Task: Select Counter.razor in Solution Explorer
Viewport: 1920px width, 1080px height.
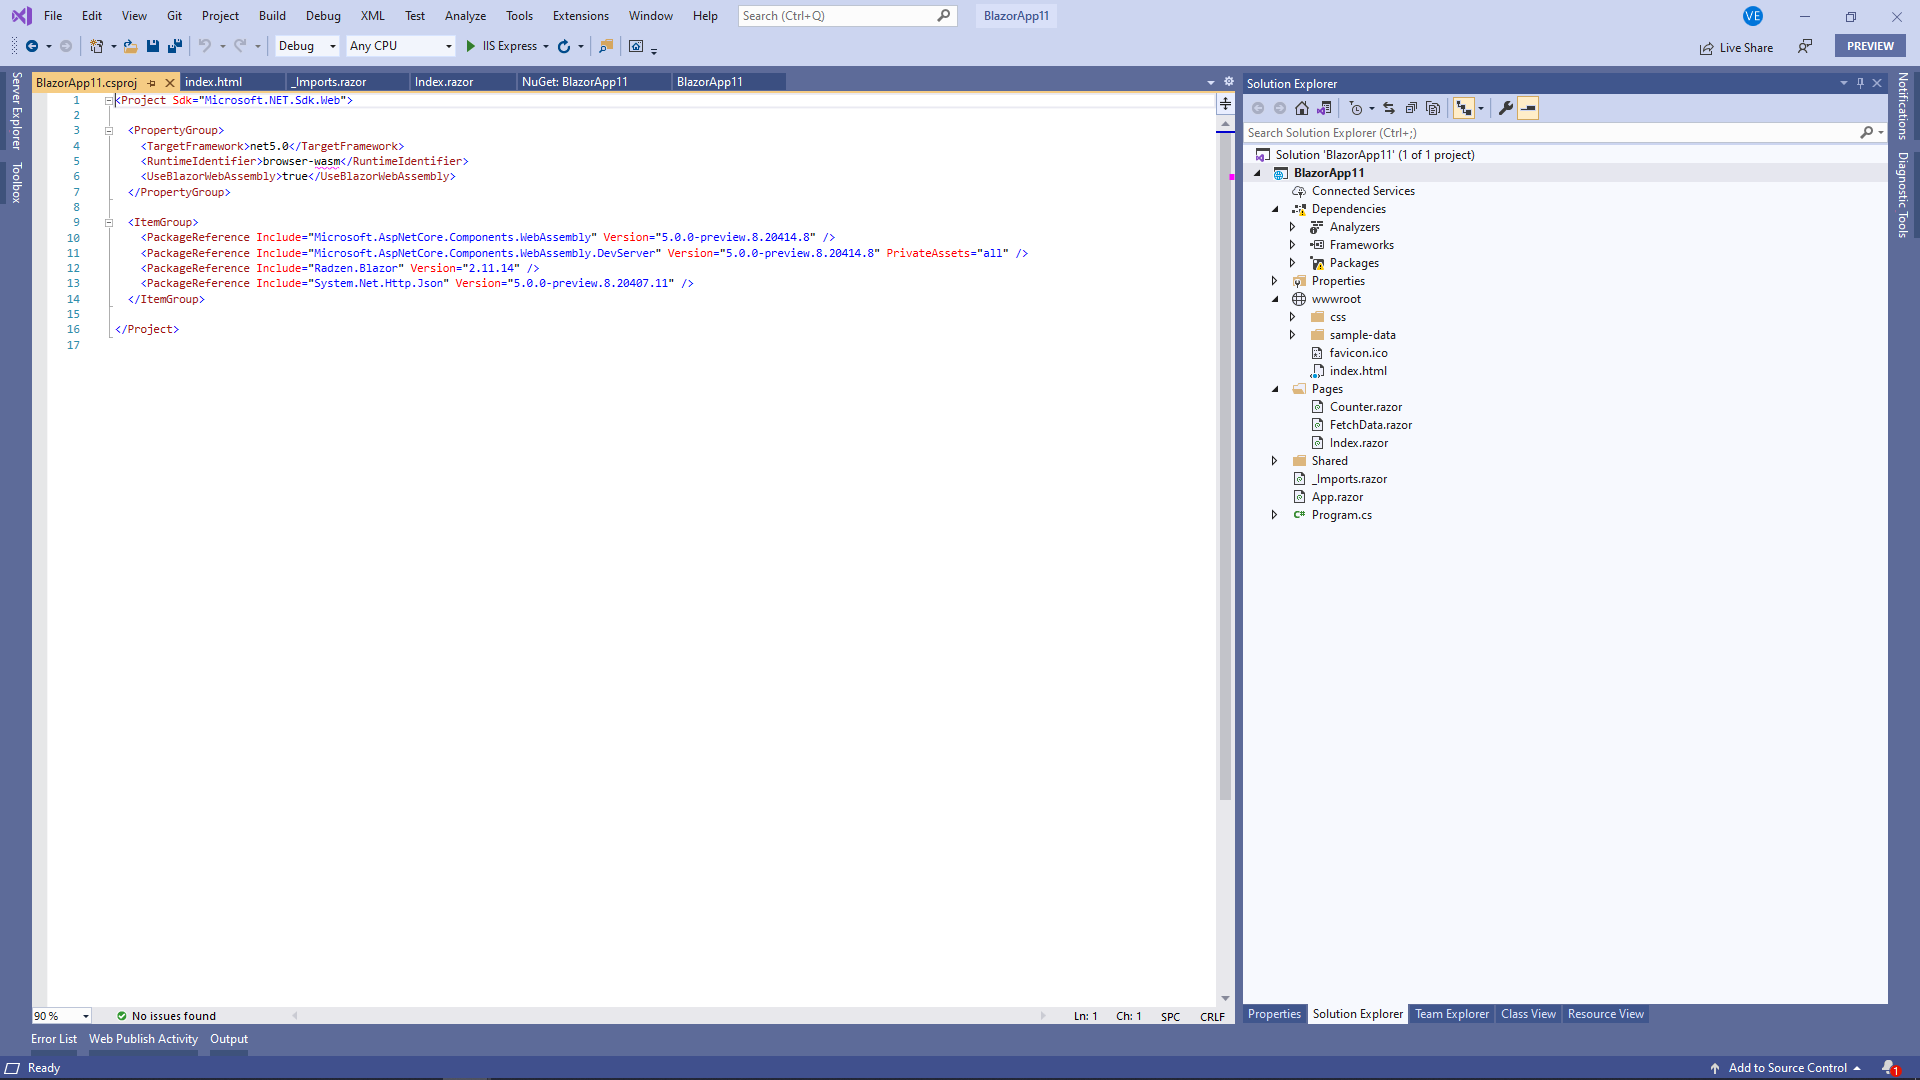Action: click(x=1365, y=407)
